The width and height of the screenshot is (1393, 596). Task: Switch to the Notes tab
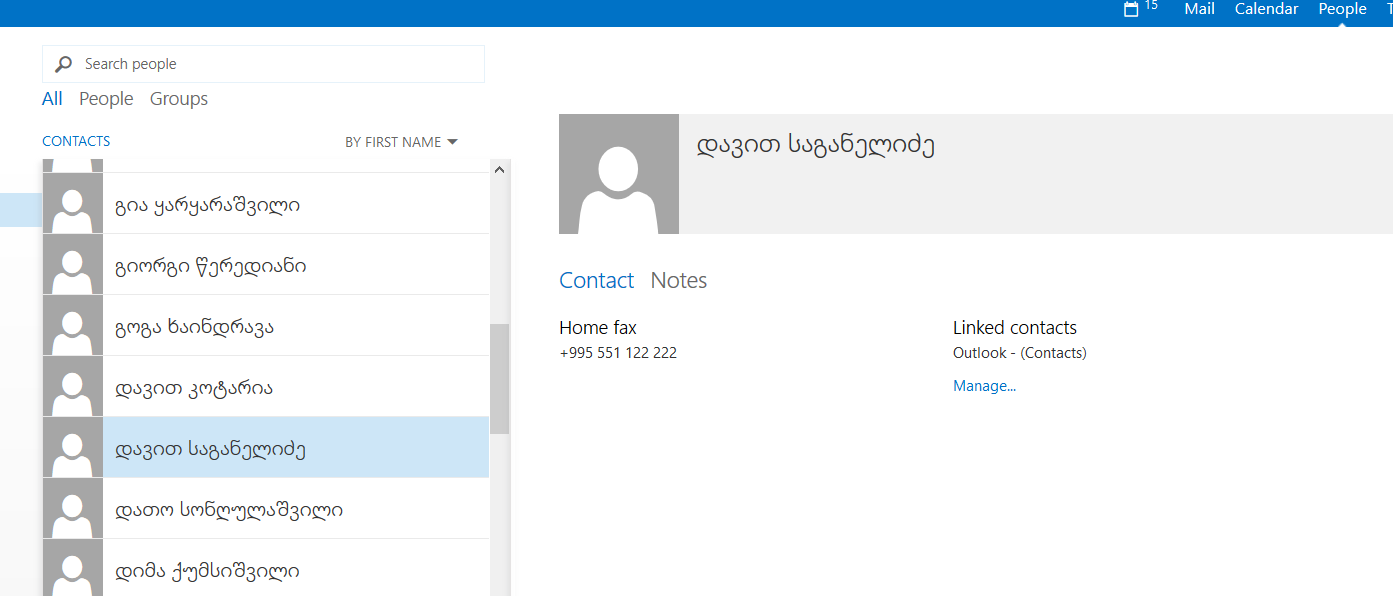point(678,281)
